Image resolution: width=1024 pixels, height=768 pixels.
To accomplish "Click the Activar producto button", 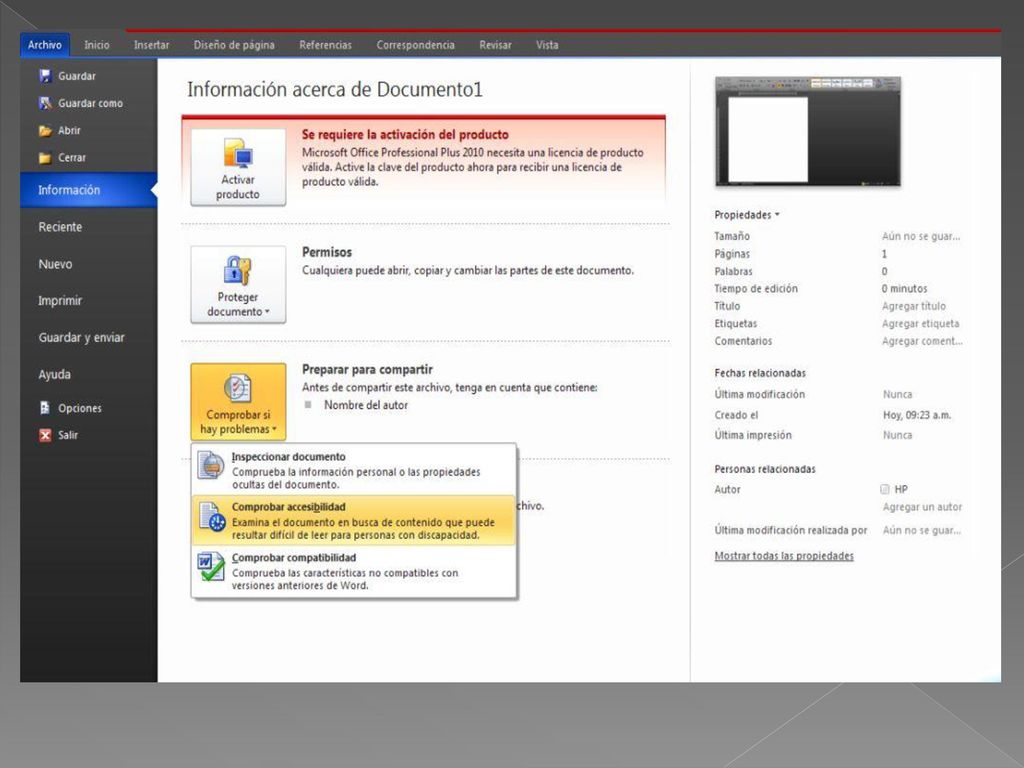I will 238,167.
